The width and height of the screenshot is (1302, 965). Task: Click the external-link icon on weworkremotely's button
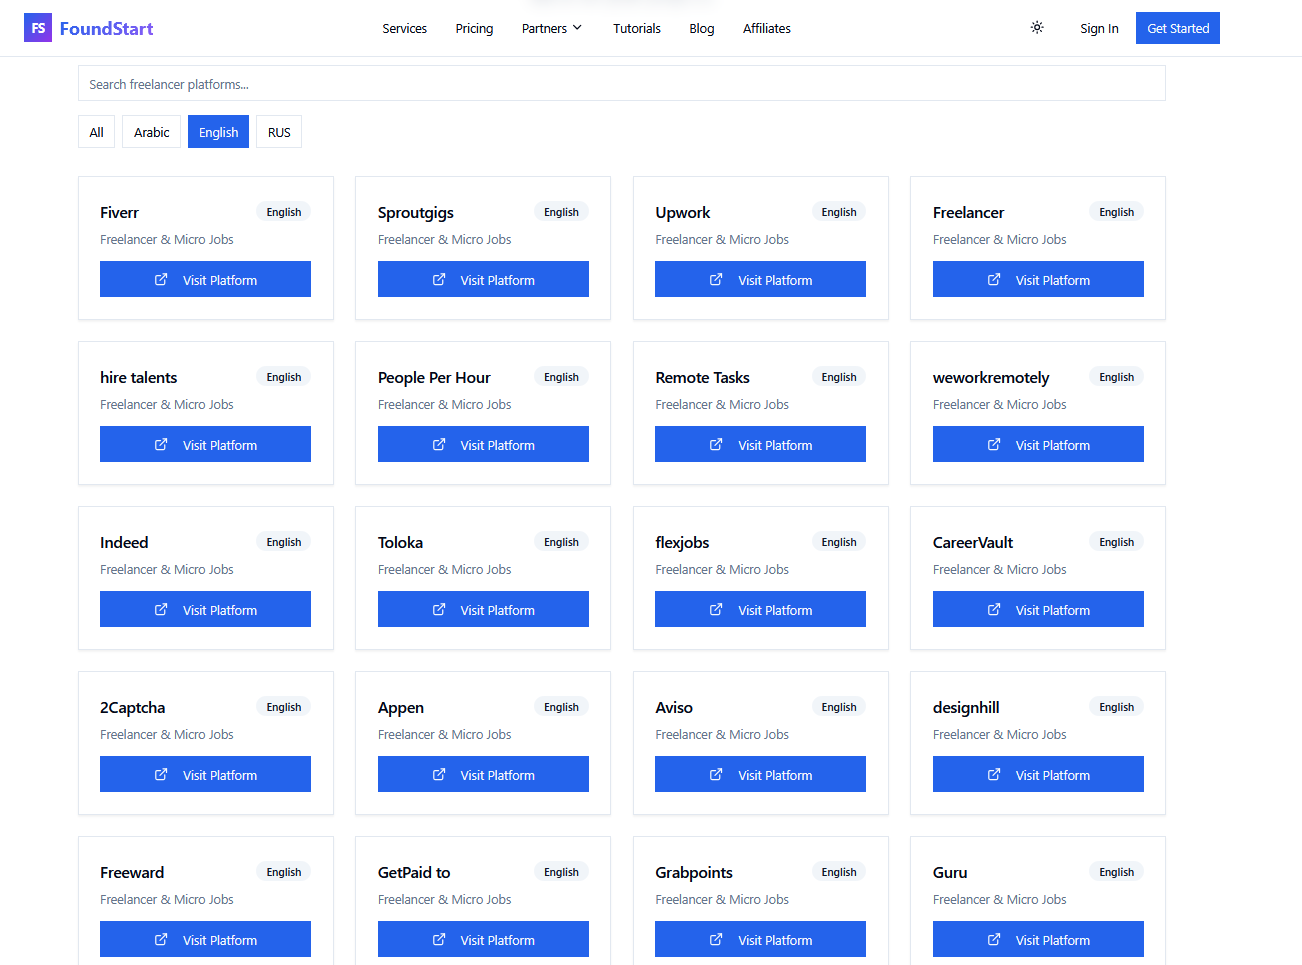[994, 444]
